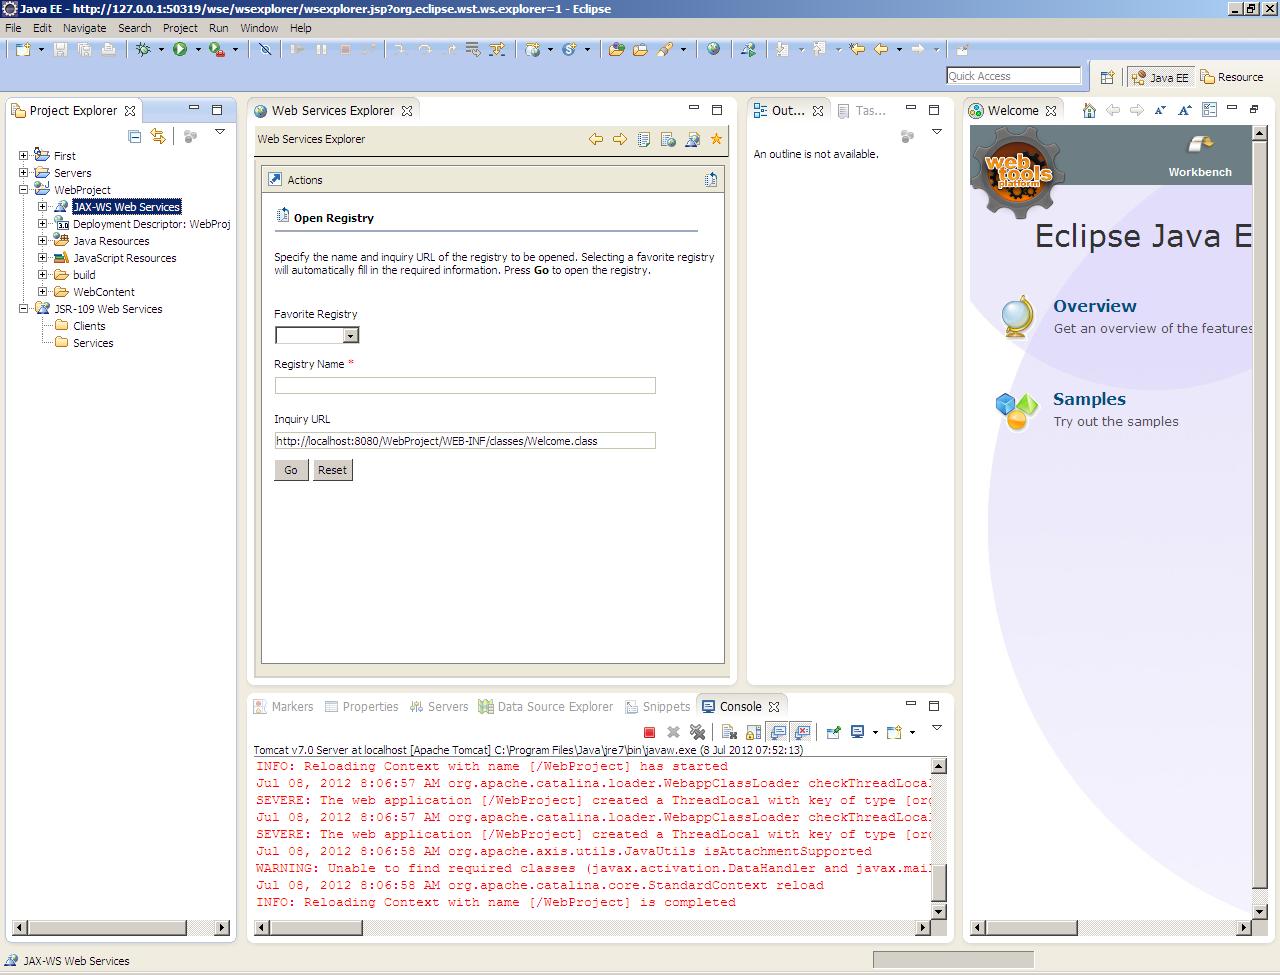Open the Window menu
Viewport: 1280px width, 975px height.
click(x=259, y=28)
